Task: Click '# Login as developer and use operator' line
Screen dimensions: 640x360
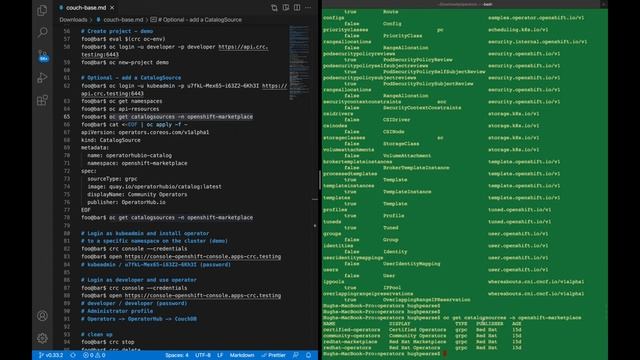Action: (139, 280)
